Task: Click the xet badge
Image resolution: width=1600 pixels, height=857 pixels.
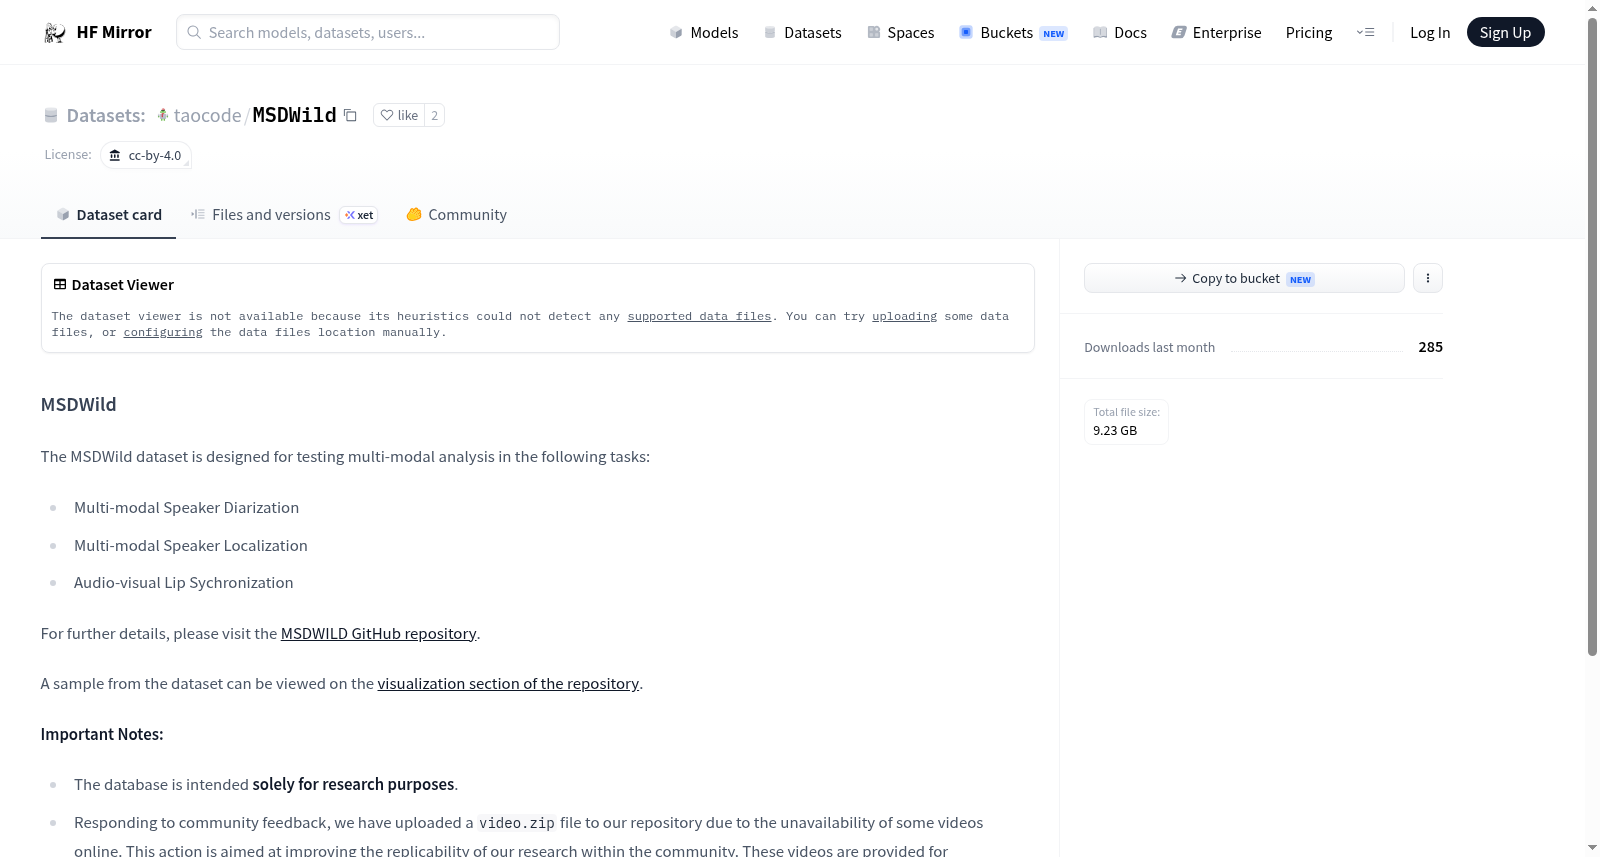Action: 359,215
